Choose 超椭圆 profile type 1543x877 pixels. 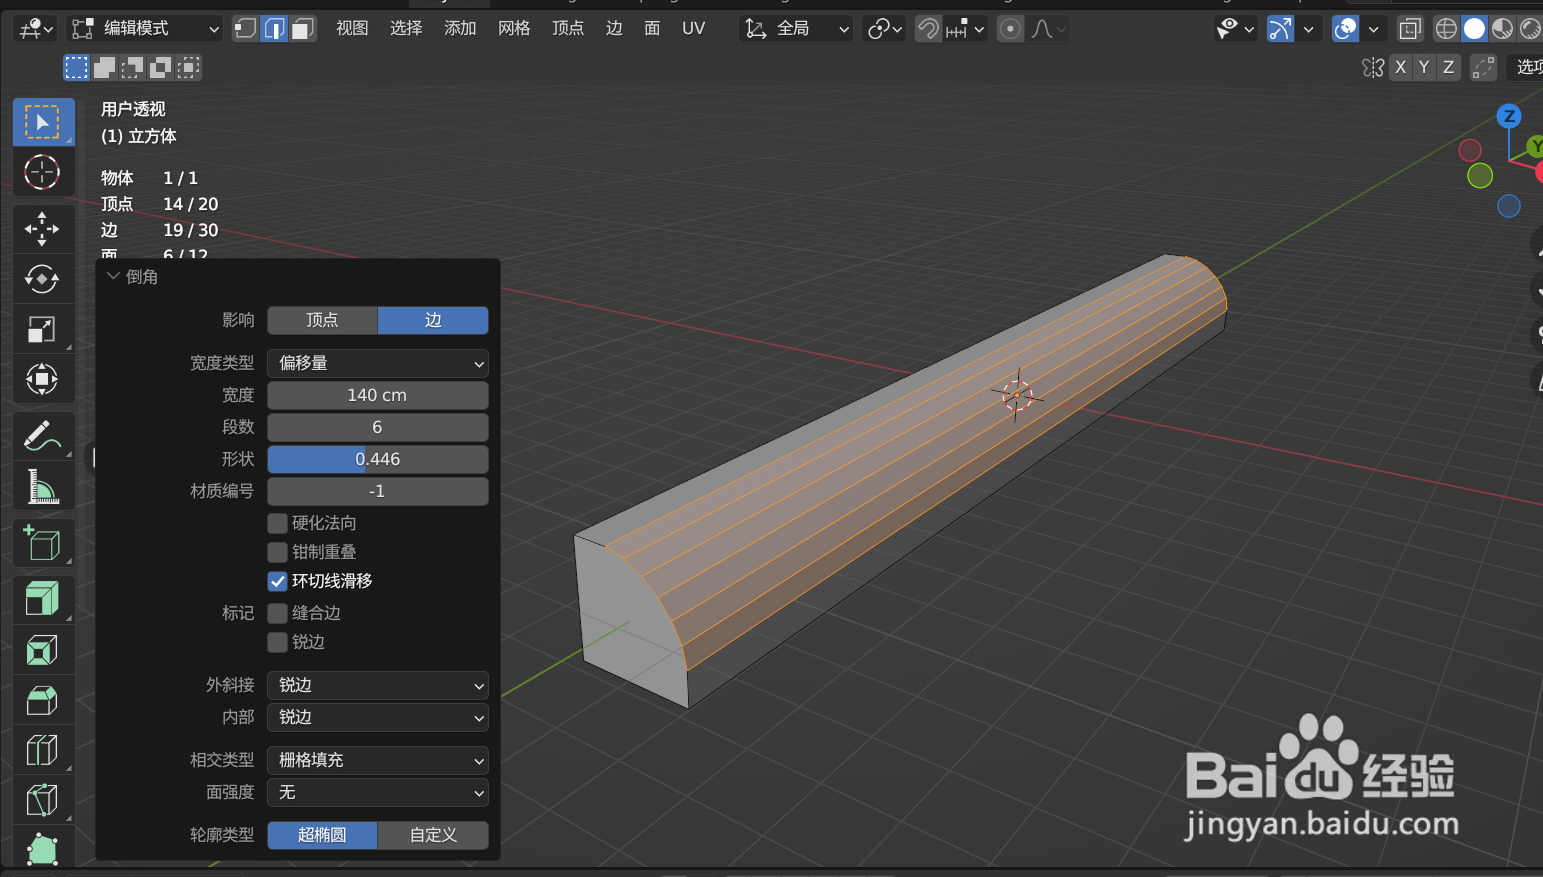pyautogui.click(x=322, y=835)
